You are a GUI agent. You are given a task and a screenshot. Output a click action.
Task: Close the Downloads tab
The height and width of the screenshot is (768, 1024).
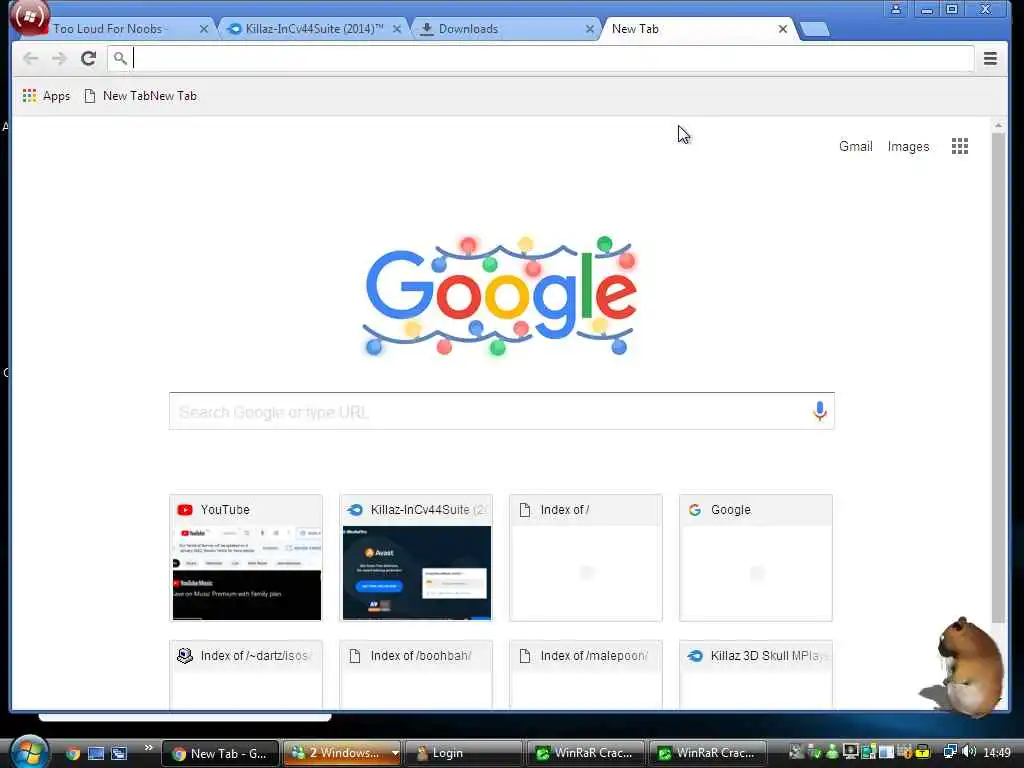[x=590, y=29]
